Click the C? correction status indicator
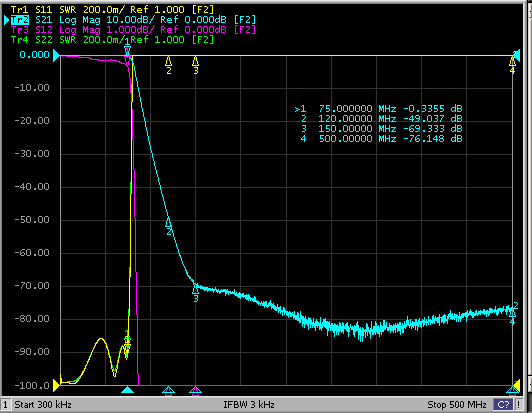Viewport: 532px width, 413px height. point(504,405)
